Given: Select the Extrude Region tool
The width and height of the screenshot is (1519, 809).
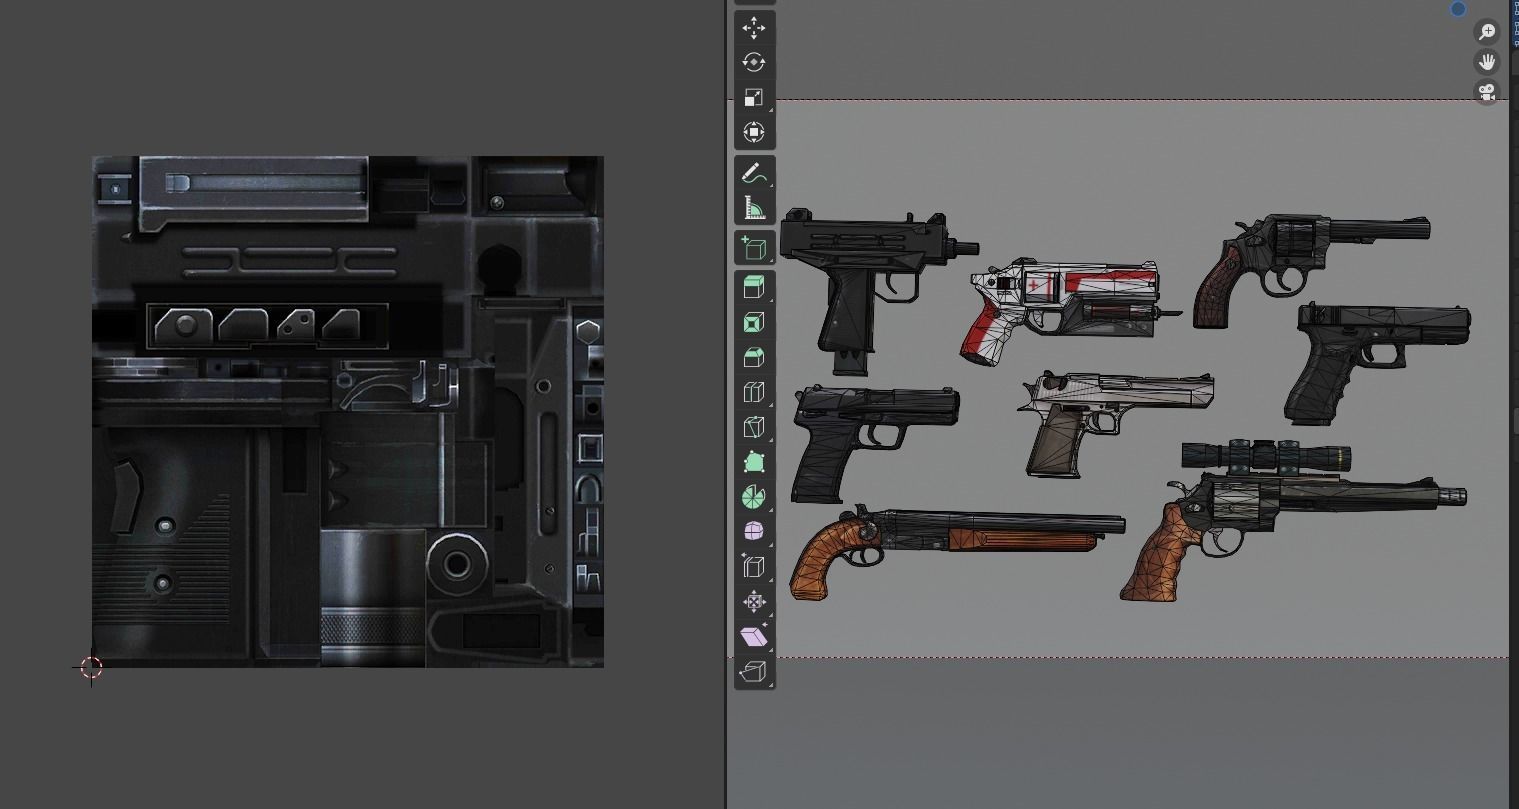Looking at the screenshot, I should [x=754, y=288].
